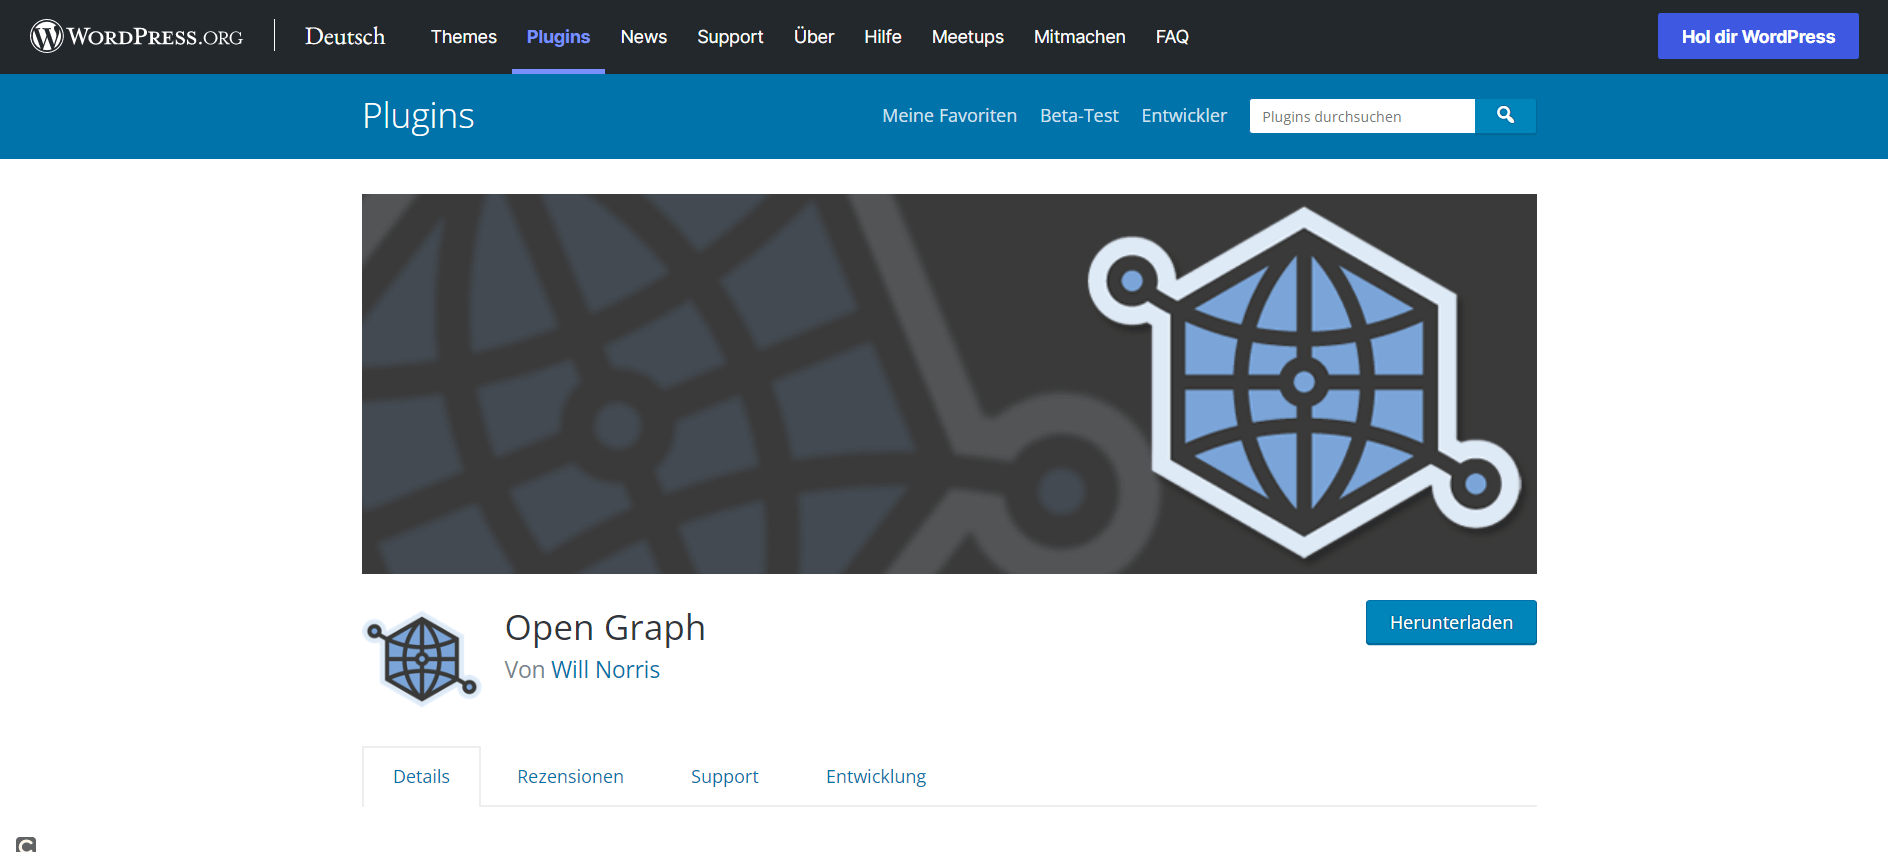The image size is (1888, 857).
Task: Follow the Will Norris author link
Action: [605, 670]
